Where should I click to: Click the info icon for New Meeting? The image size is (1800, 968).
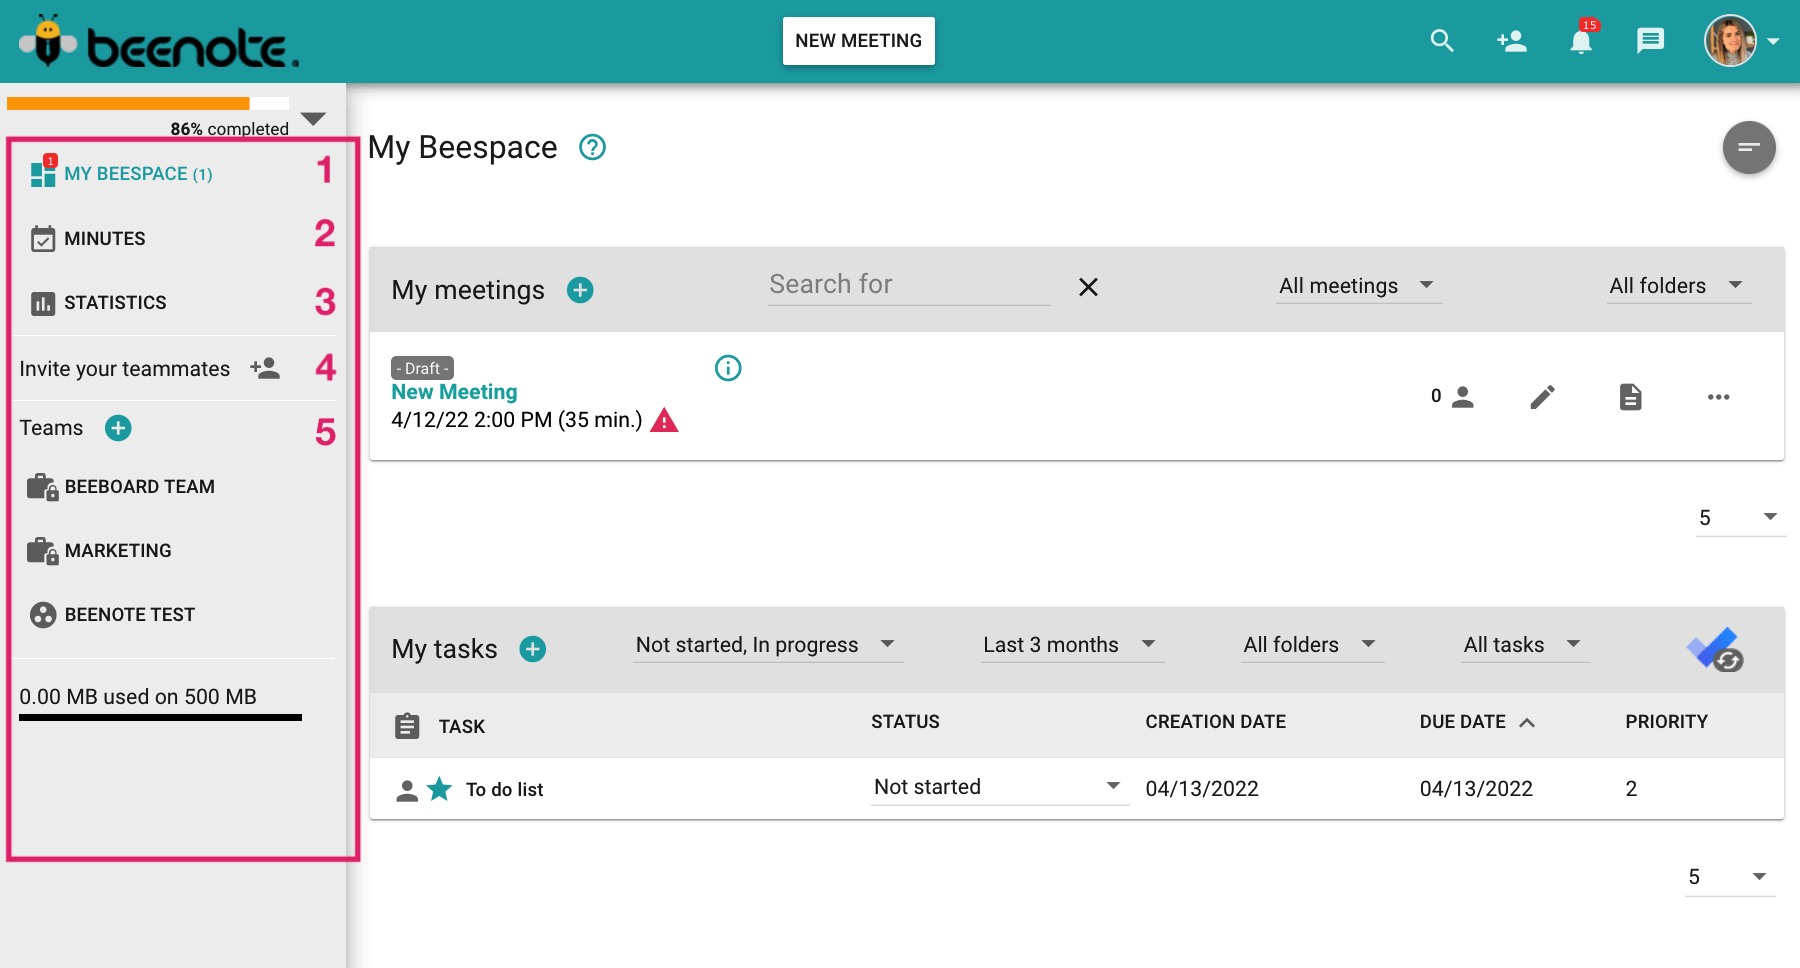coord(728,368)
